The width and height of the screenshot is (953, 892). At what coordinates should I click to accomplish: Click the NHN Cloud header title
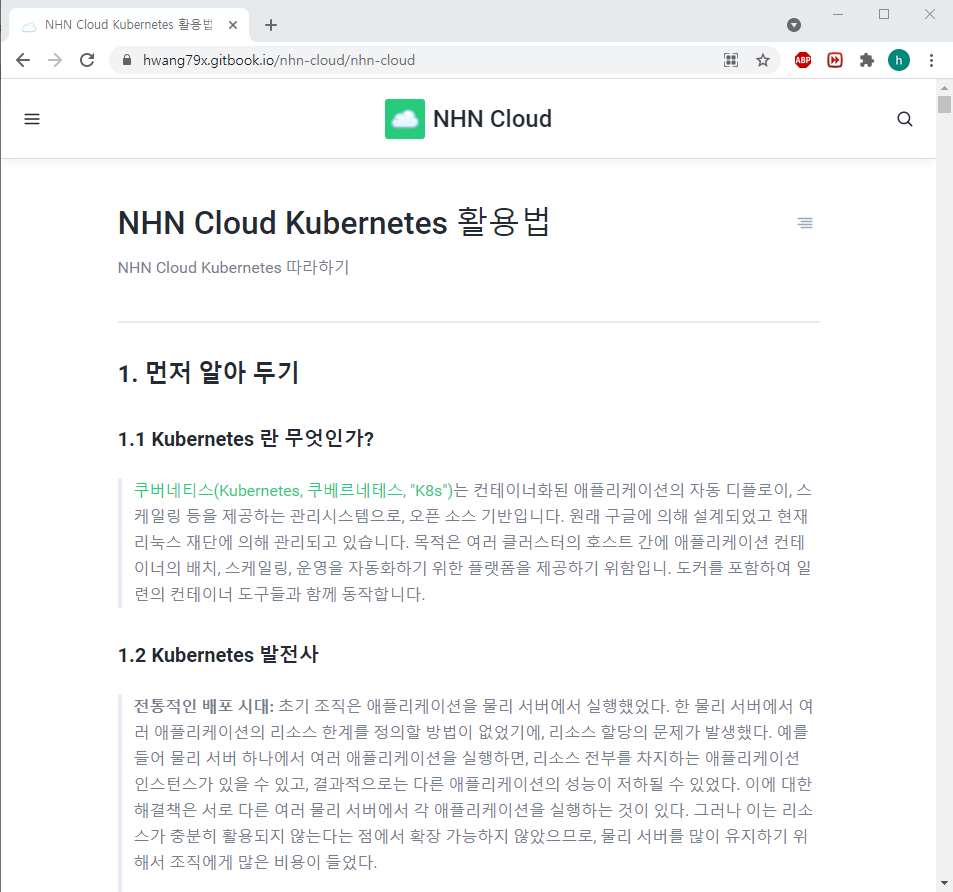(x=492, y=119)
